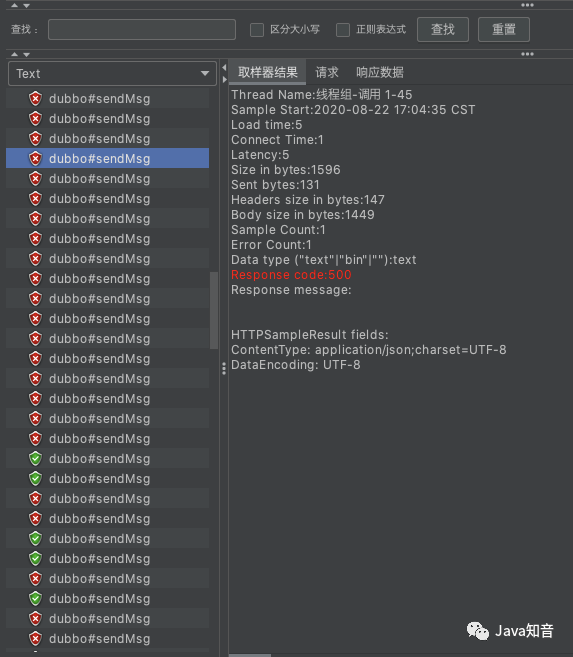The width and height of the screenshot is (573, 657).
Task: Enable the 区分大小写 case-sensitive checkbox
Action: tap(257, 30)
